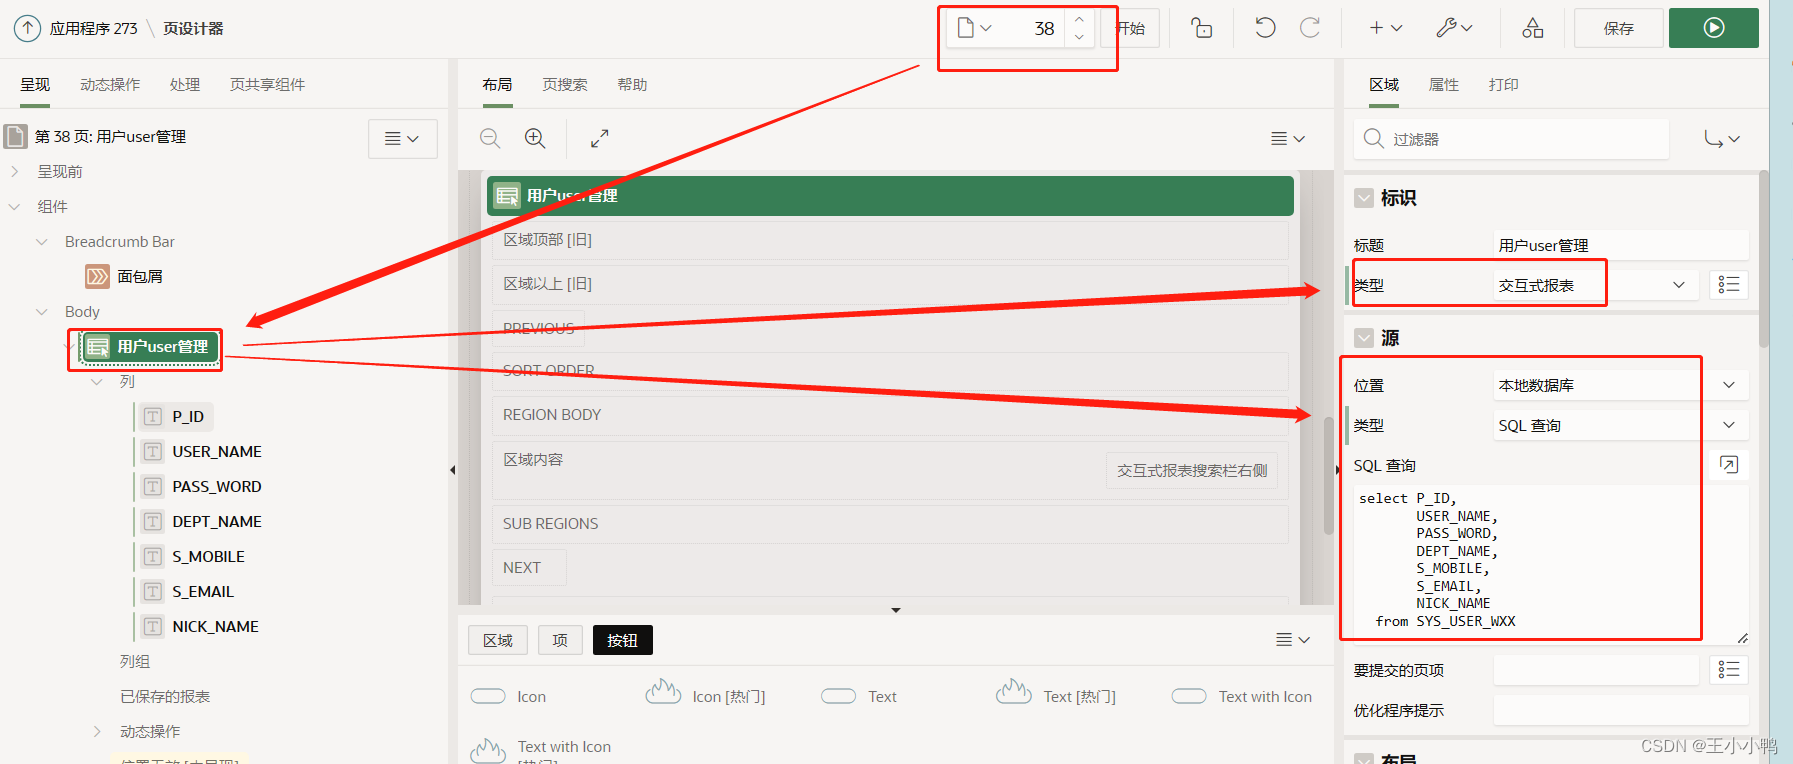Screen dimensions: 1793x764
Task: Zoom in the layout view
Action: (x=535, y=139)
